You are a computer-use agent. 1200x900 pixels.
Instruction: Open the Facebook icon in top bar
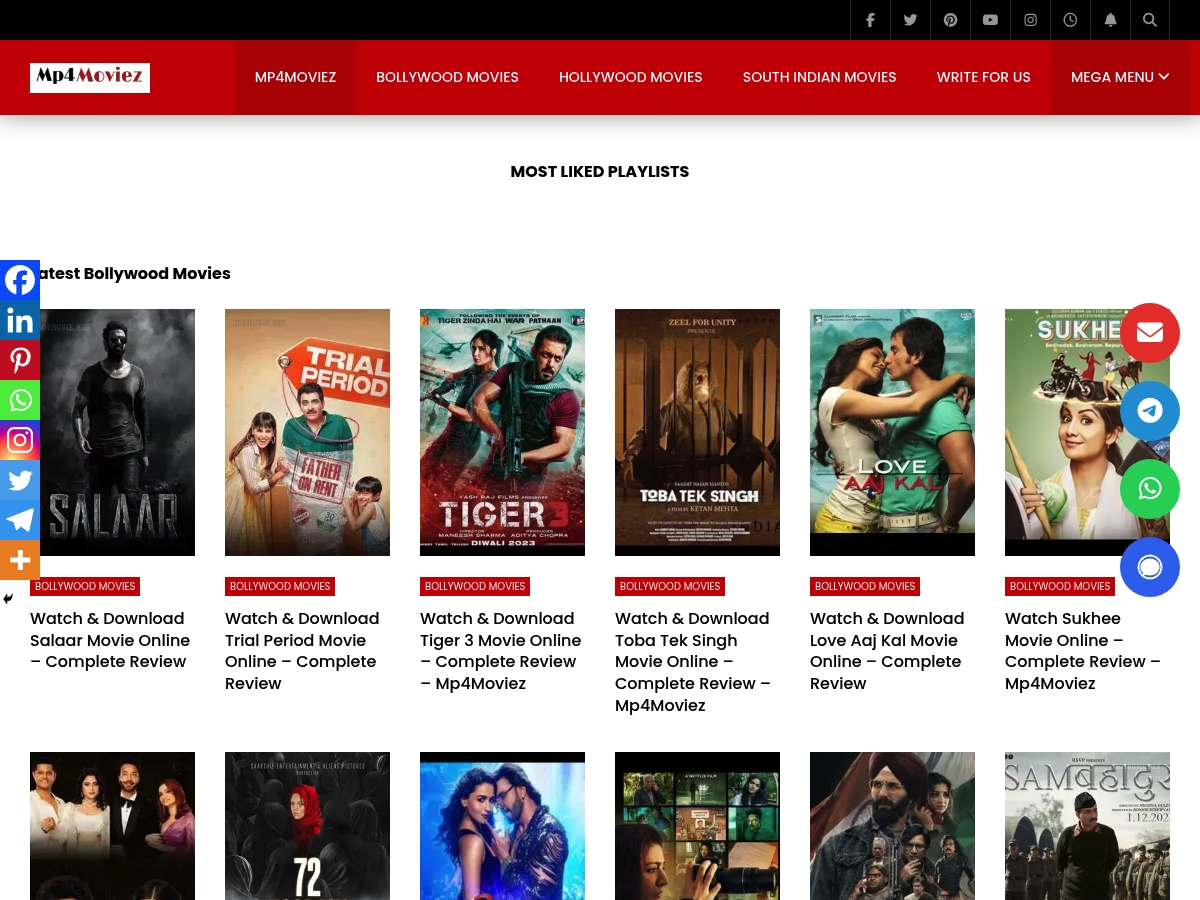point(870,20)
